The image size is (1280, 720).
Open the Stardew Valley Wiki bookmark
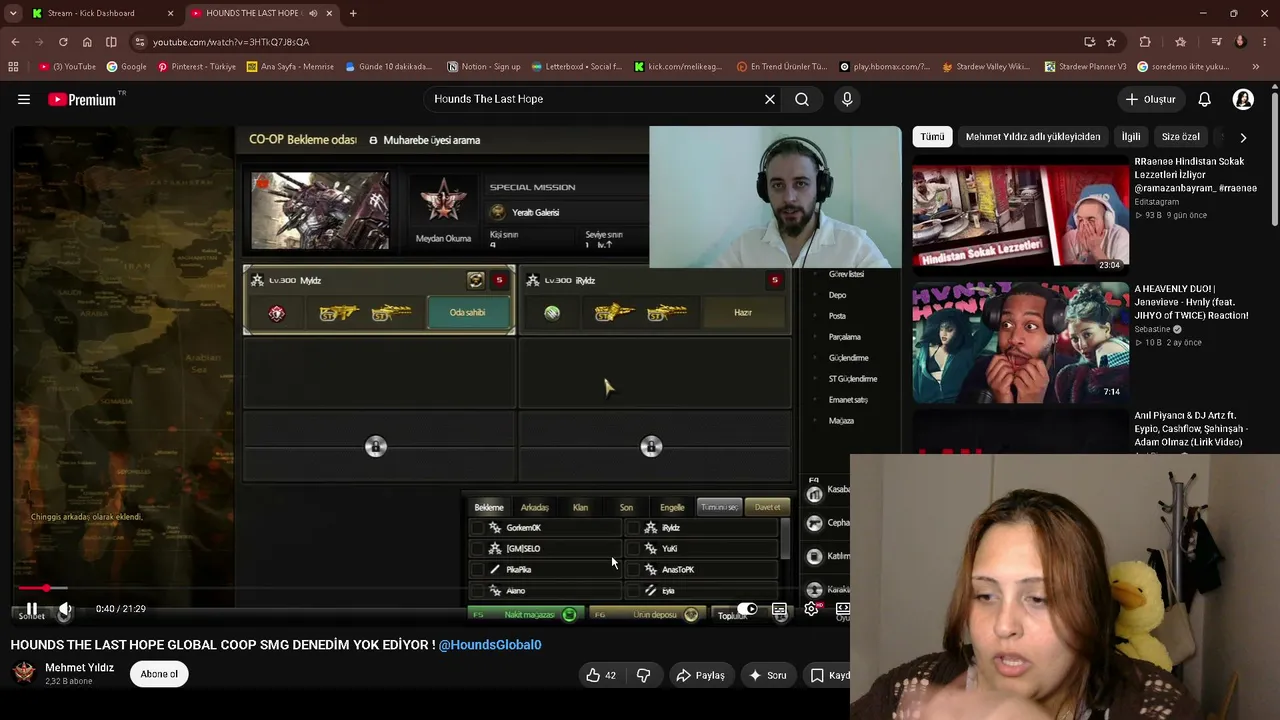click(x=987, y=67)
